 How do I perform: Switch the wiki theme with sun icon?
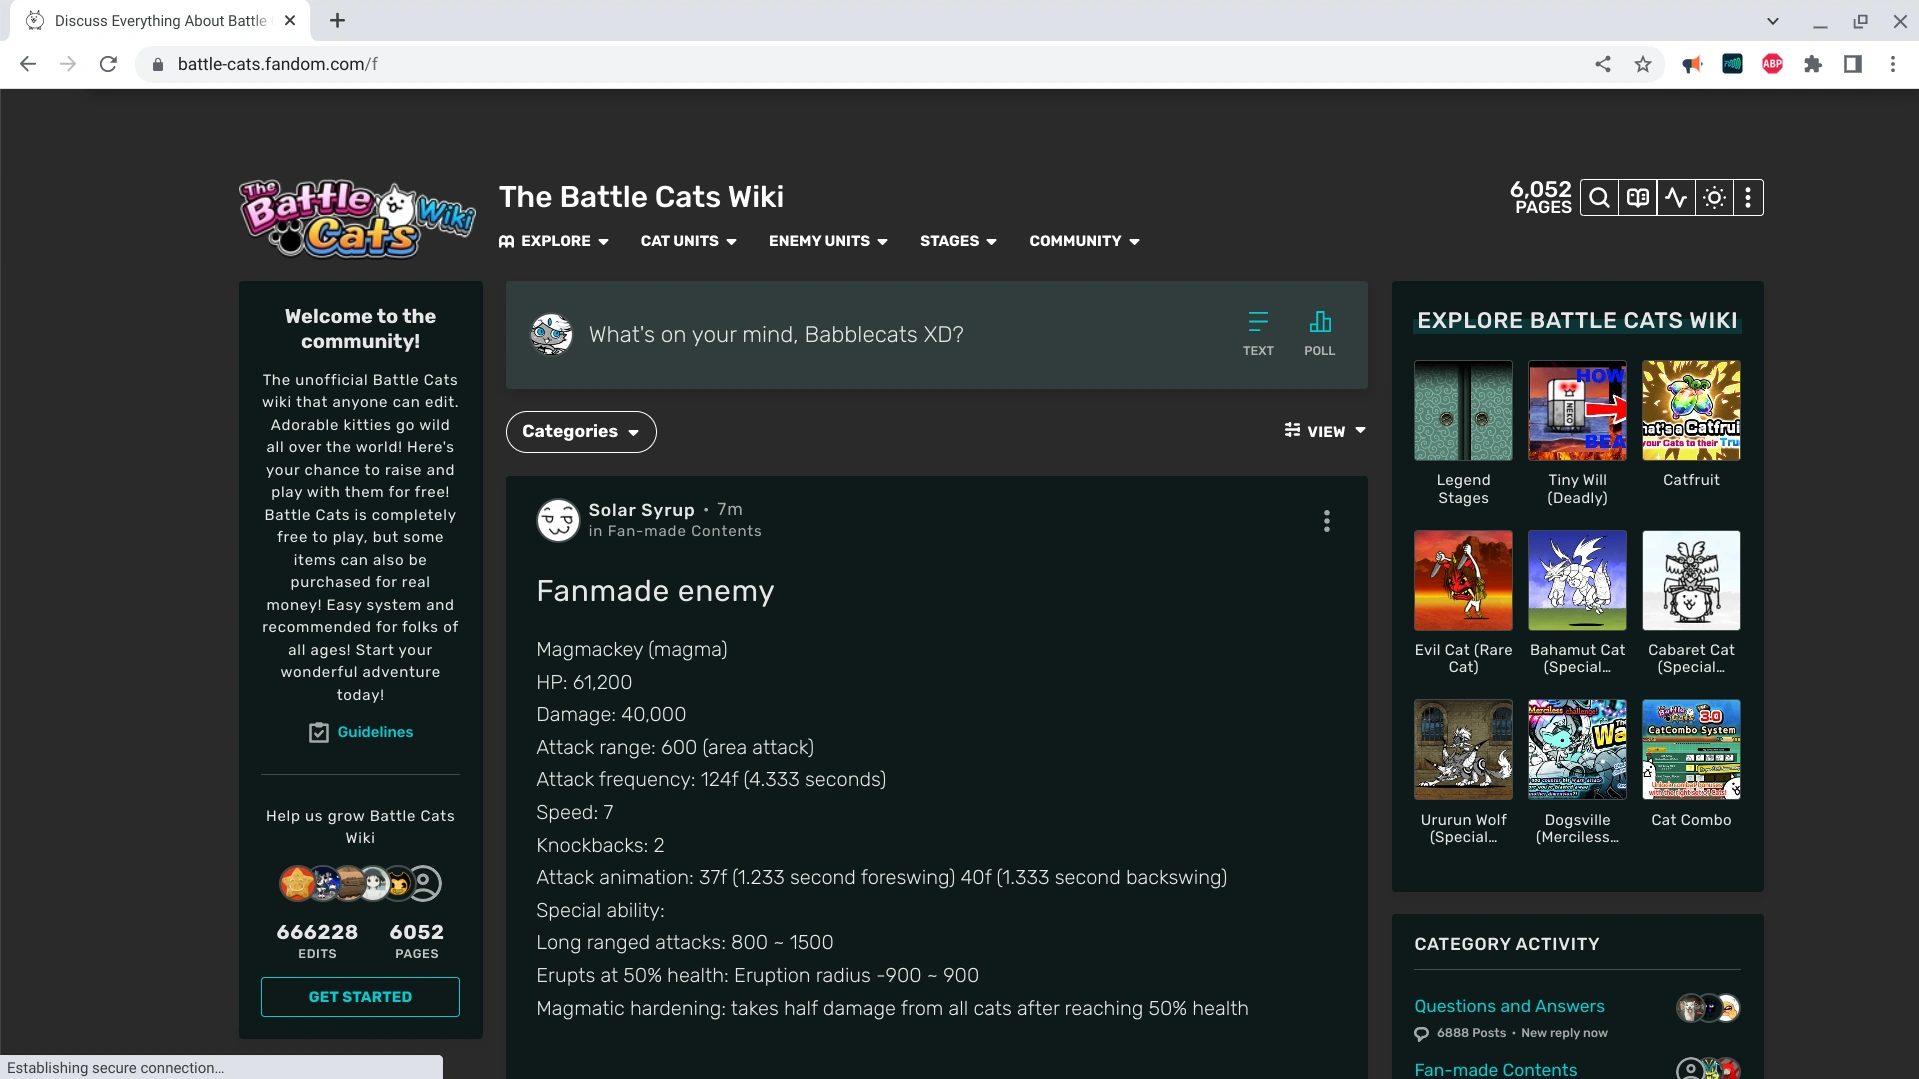[x=1713, y=197]
